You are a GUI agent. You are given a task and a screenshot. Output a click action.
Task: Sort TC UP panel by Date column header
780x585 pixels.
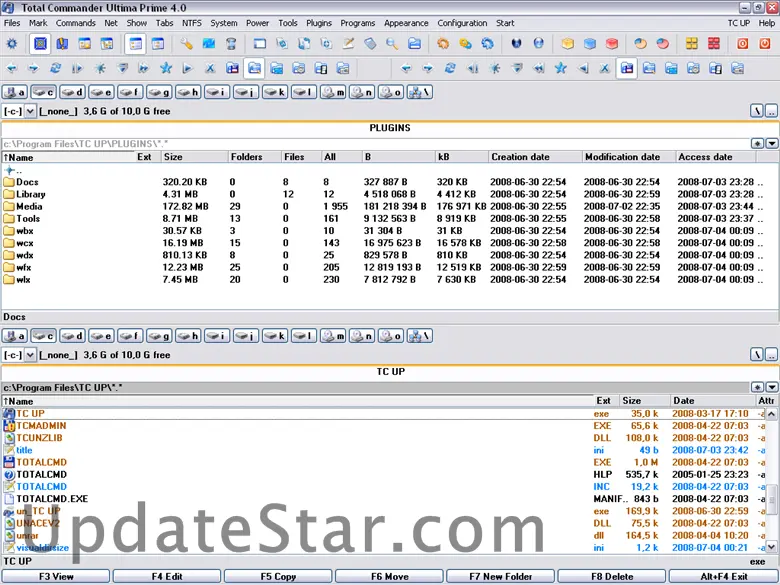pyautogui.click(x=712, y=400)
